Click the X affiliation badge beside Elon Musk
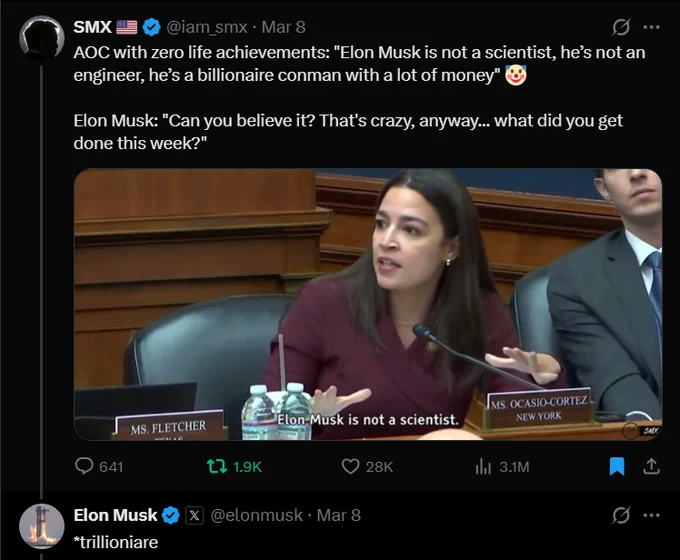 pos(194,515)
